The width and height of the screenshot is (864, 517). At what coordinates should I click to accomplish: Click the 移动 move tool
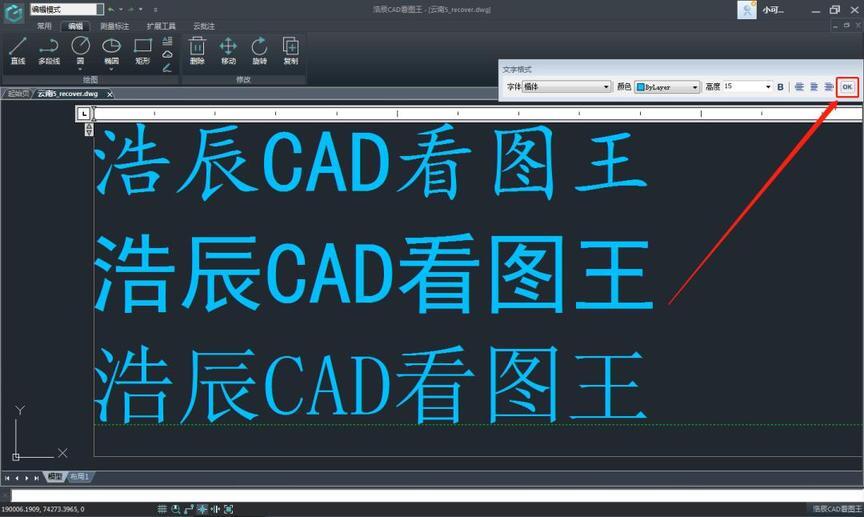coord(228,50)
